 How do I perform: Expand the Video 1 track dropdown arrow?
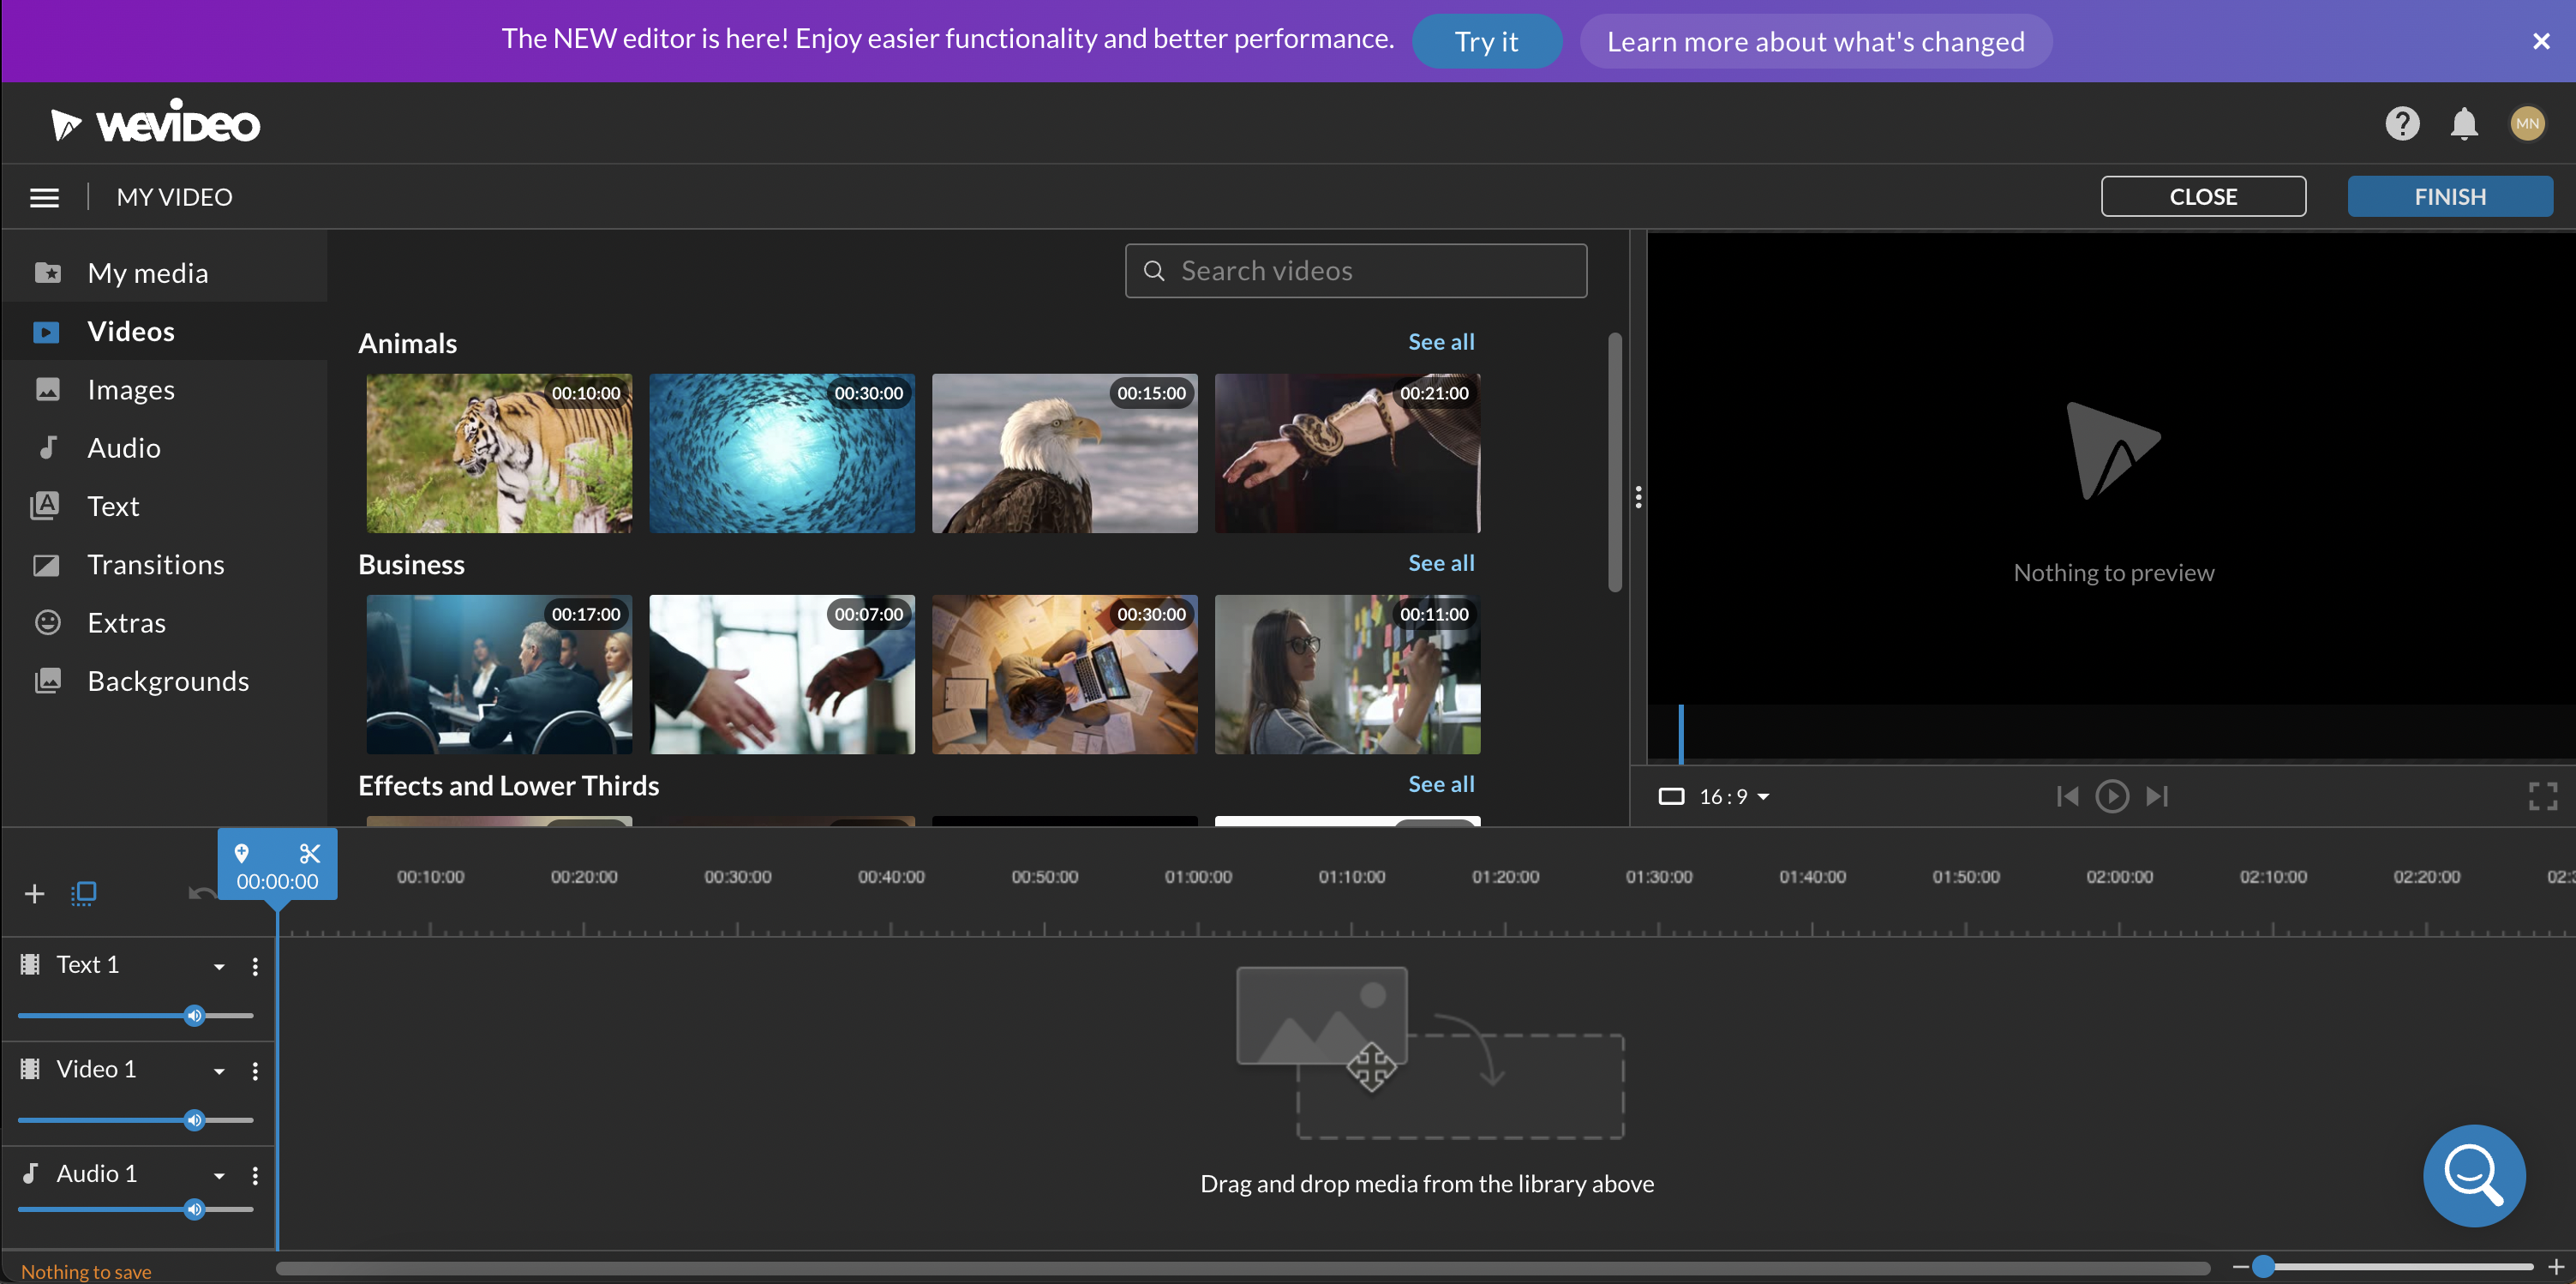click(219, 1071)
